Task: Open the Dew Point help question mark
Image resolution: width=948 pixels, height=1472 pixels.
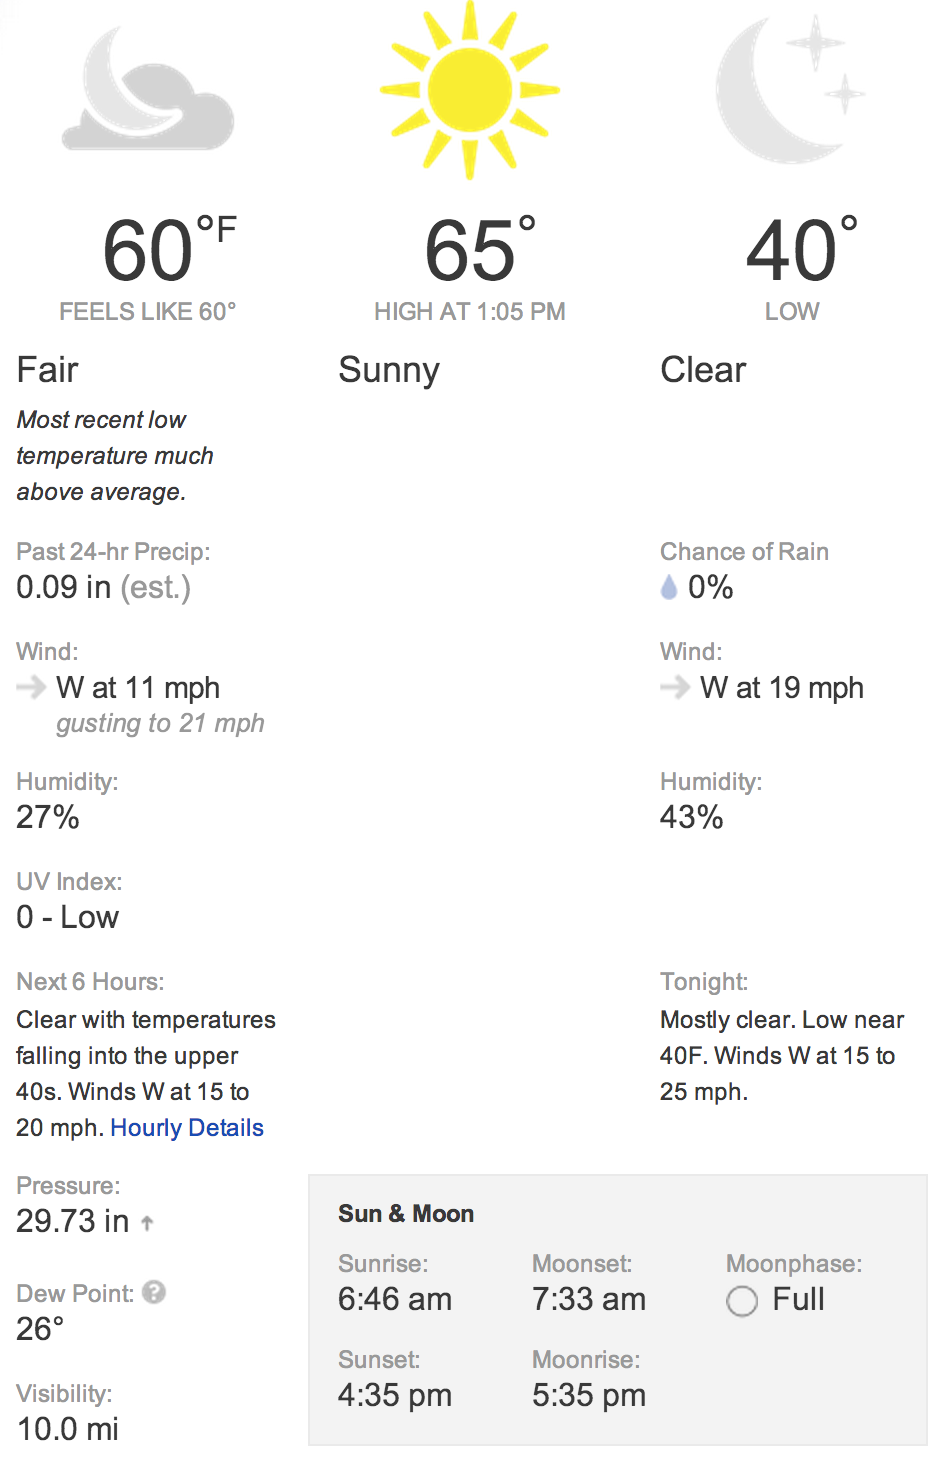Action: [x=154, y=1292]
